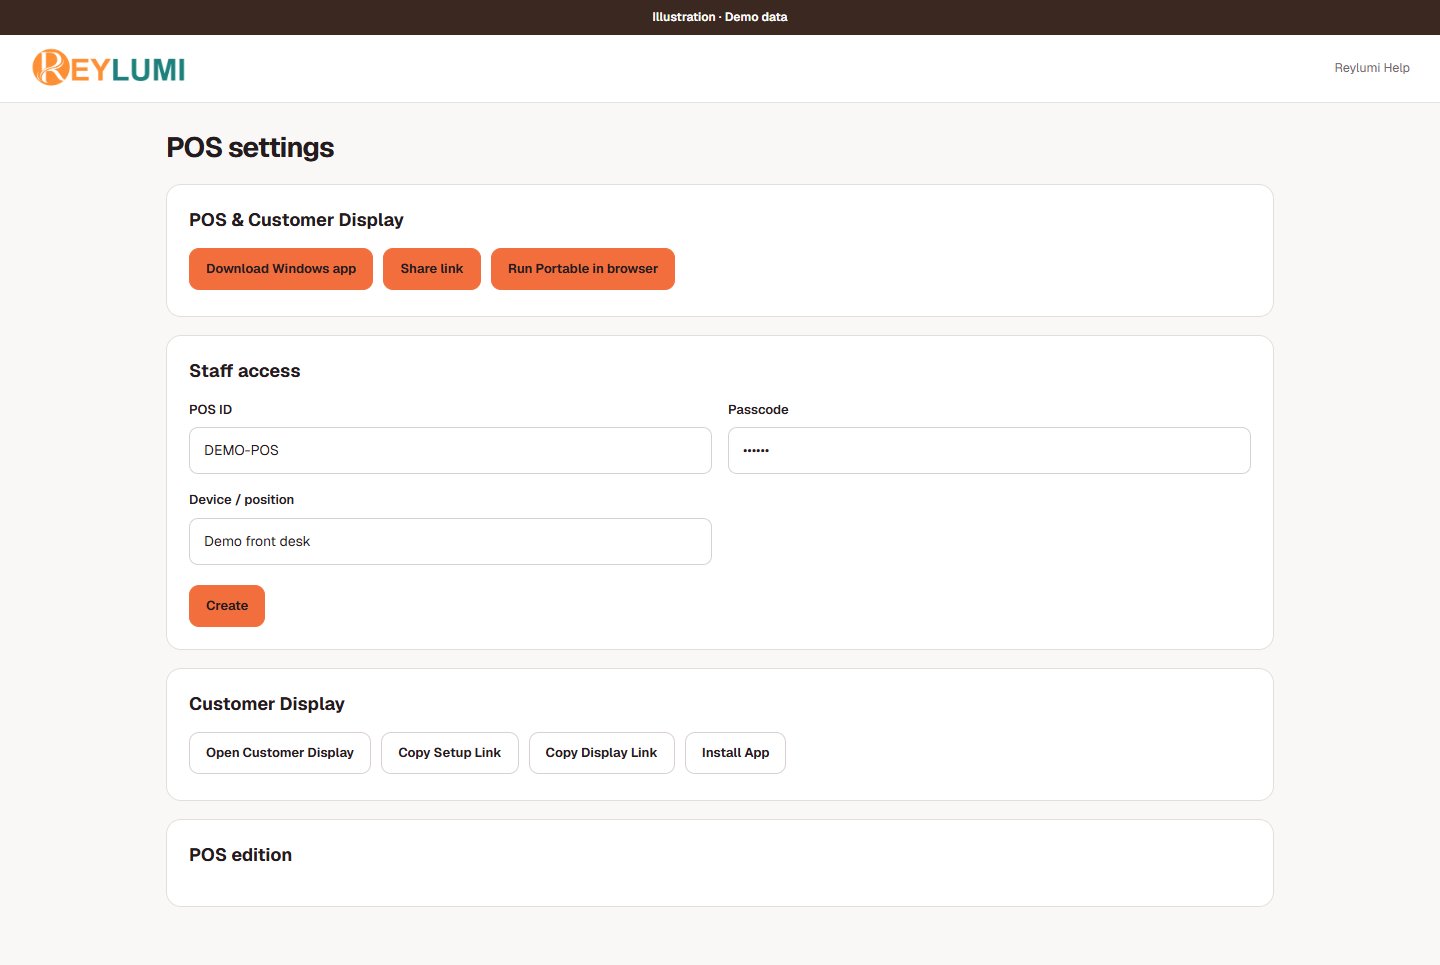Click the Reylumi logo
This screenshot has width=1440, height=965.
tap(109, 67)
